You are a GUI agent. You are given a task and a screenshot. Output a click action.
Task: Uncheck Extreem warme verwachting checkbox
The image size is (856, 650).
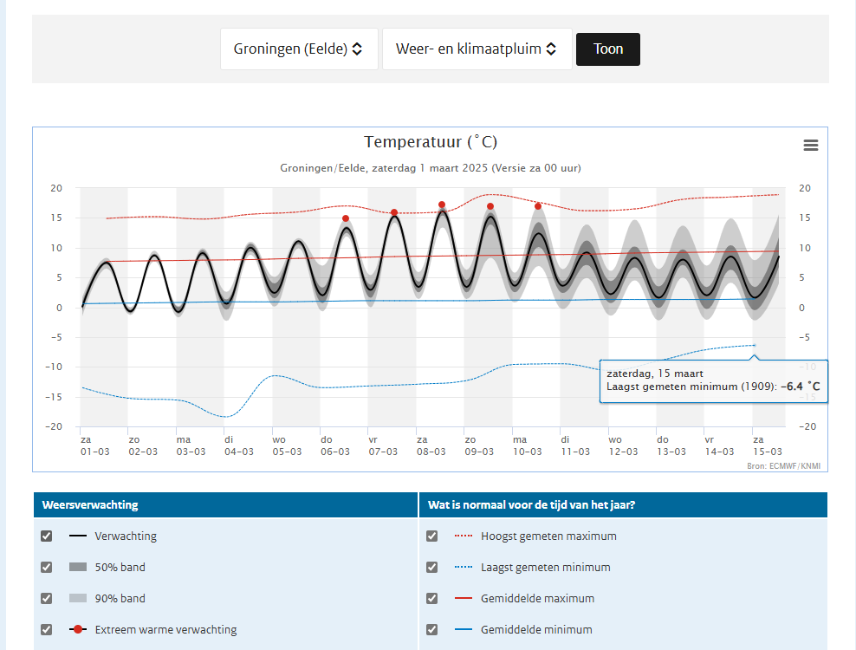tap(46, 629)
